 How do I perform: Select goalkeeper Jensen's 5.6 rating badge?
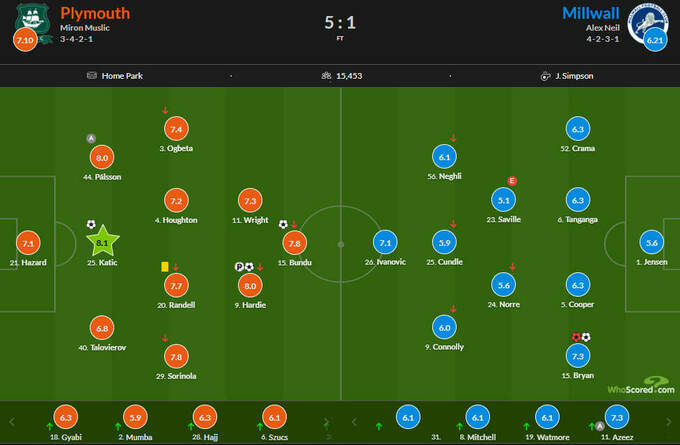click(x=653, y=241)
